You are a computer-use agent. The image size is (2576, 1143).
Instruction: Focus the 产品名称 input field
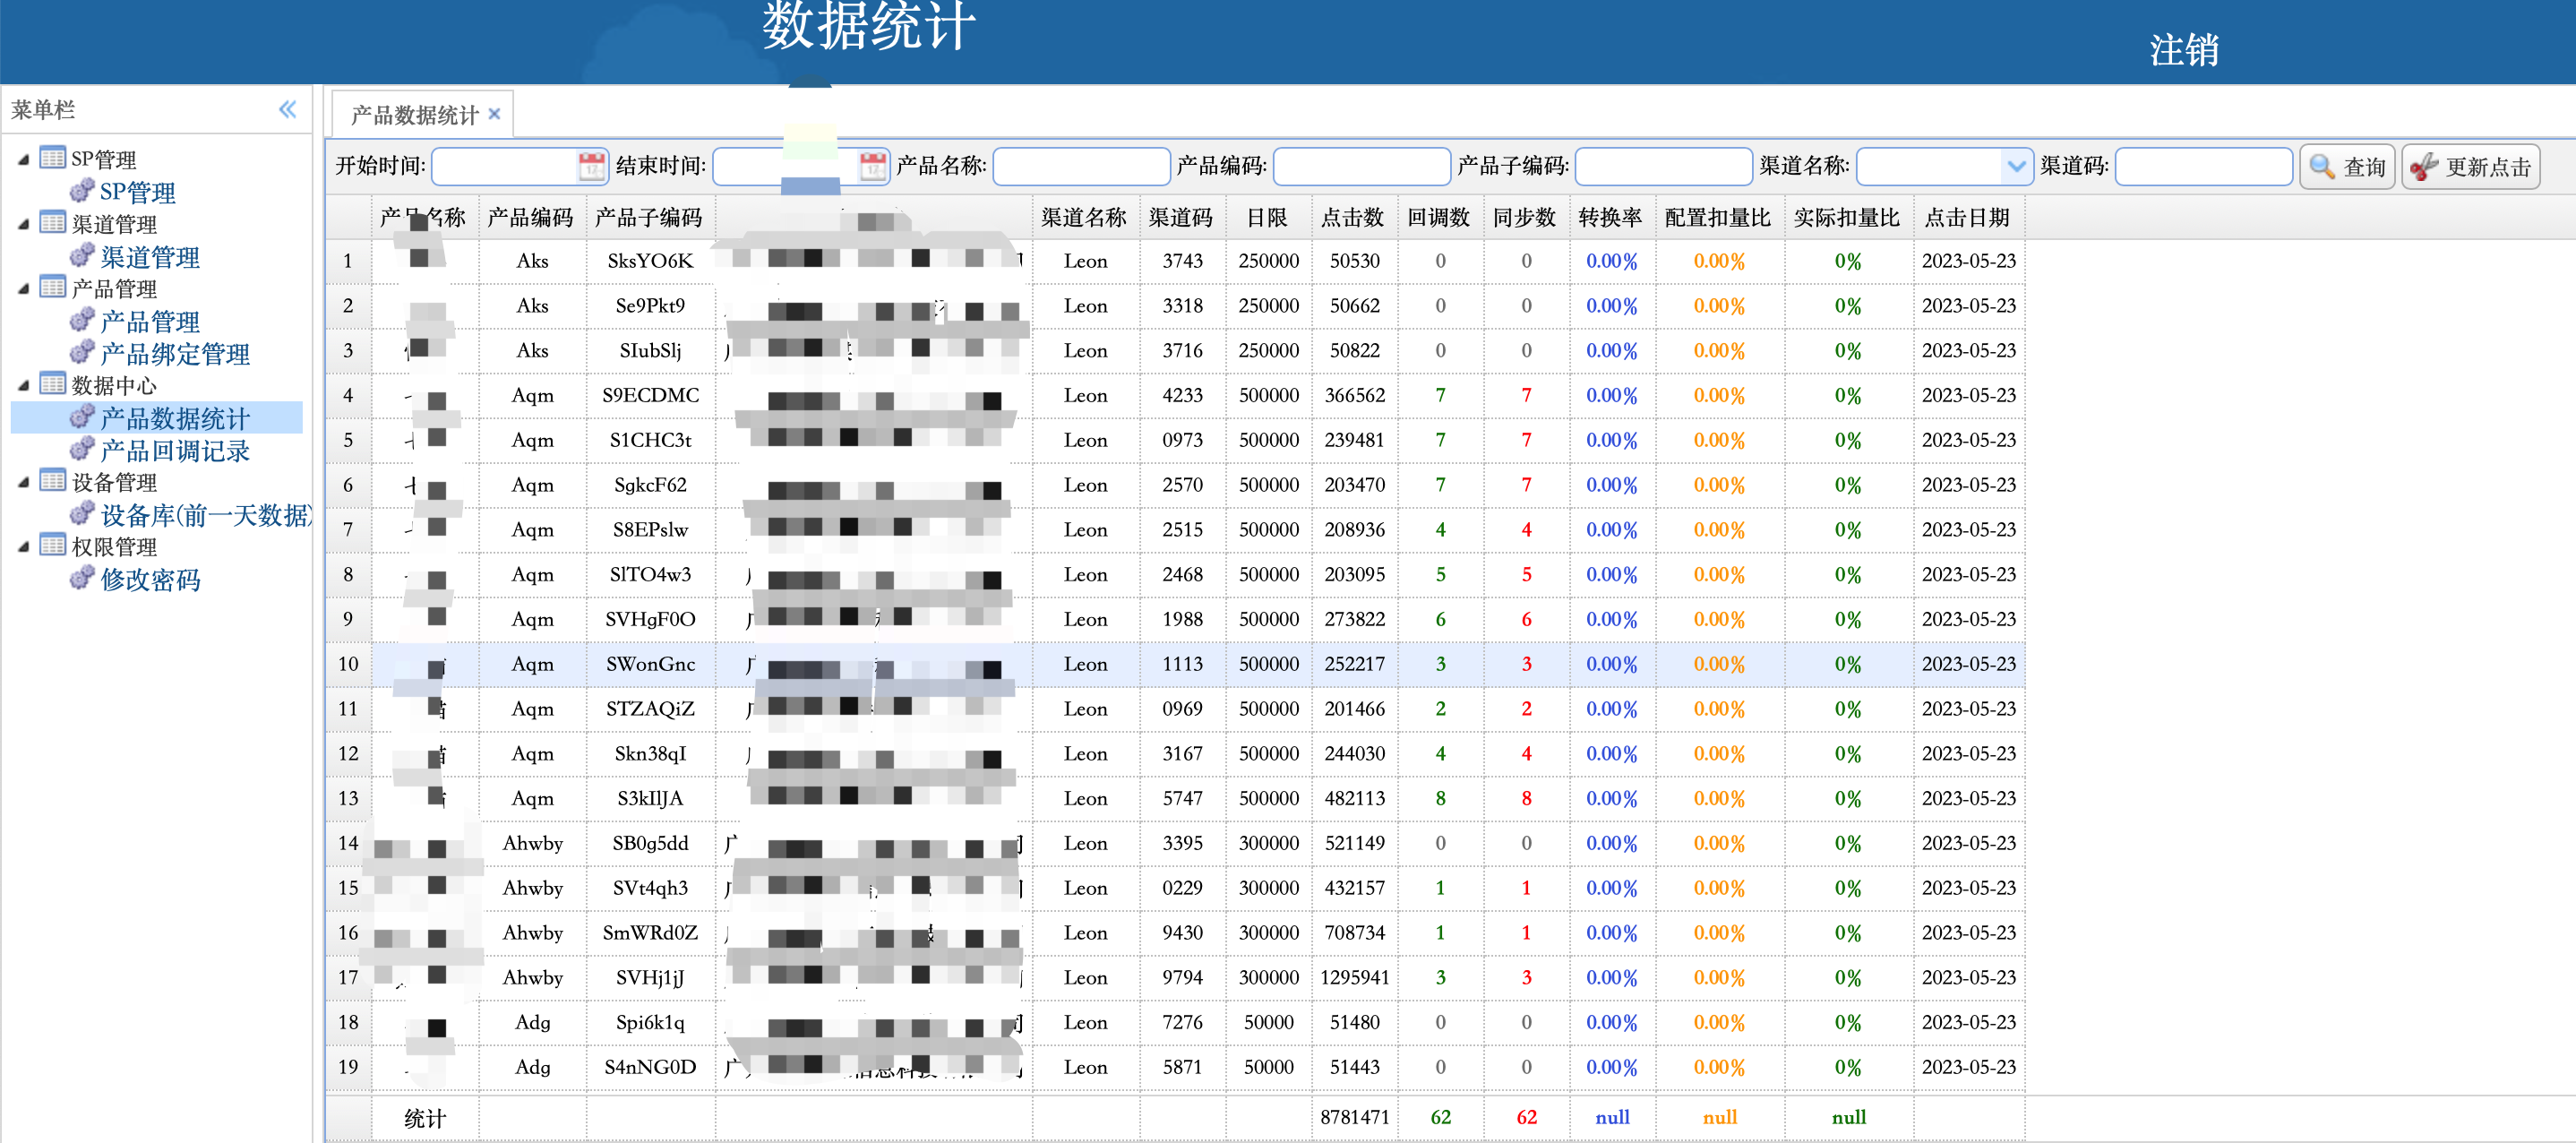click(x=1081, y=166)
